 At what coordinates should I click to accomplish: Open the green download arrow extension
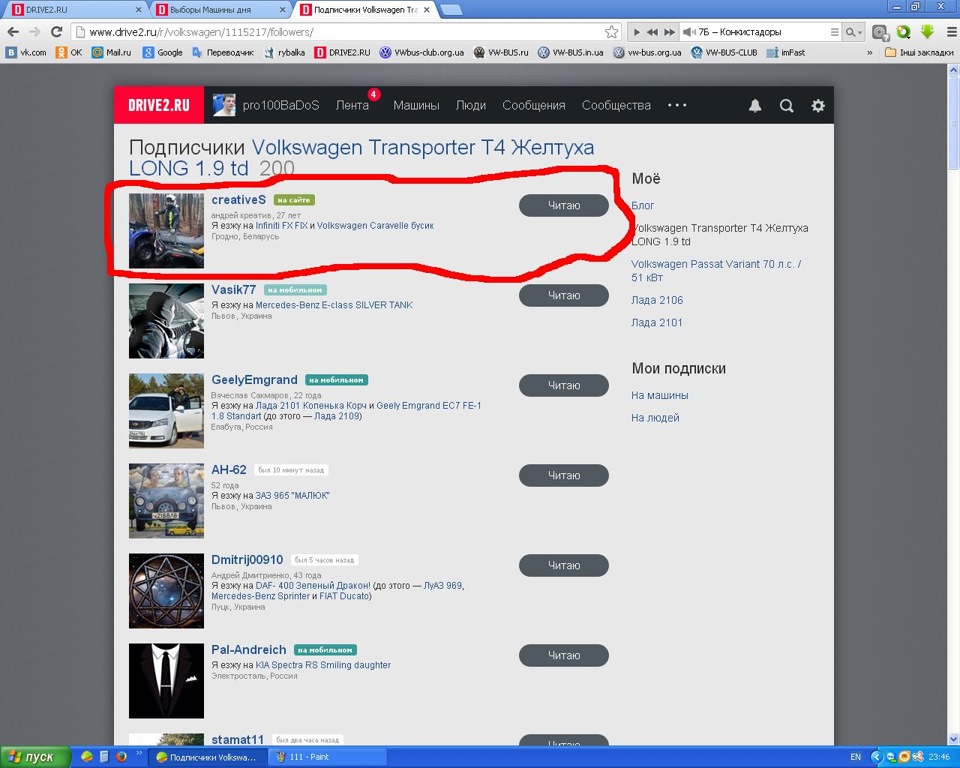tap(927, 32)
